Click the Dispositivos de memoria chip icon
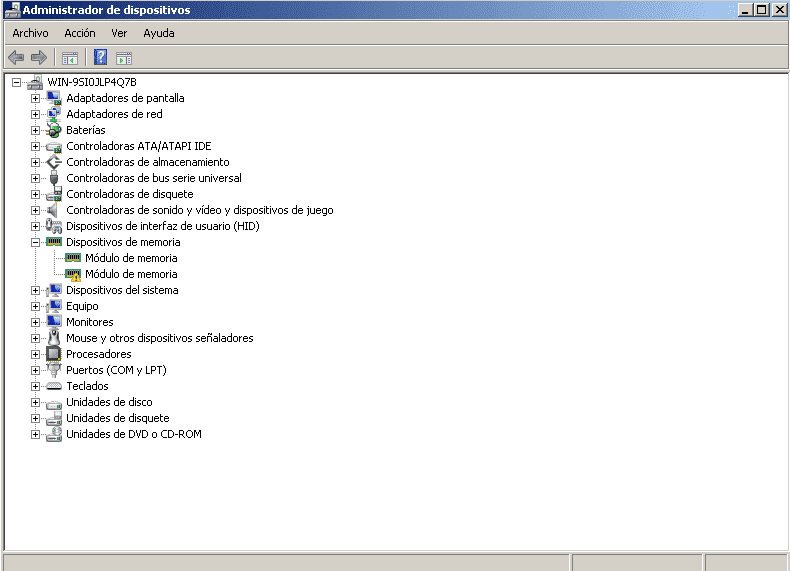 pyautogui.click(x=54, y=242)
